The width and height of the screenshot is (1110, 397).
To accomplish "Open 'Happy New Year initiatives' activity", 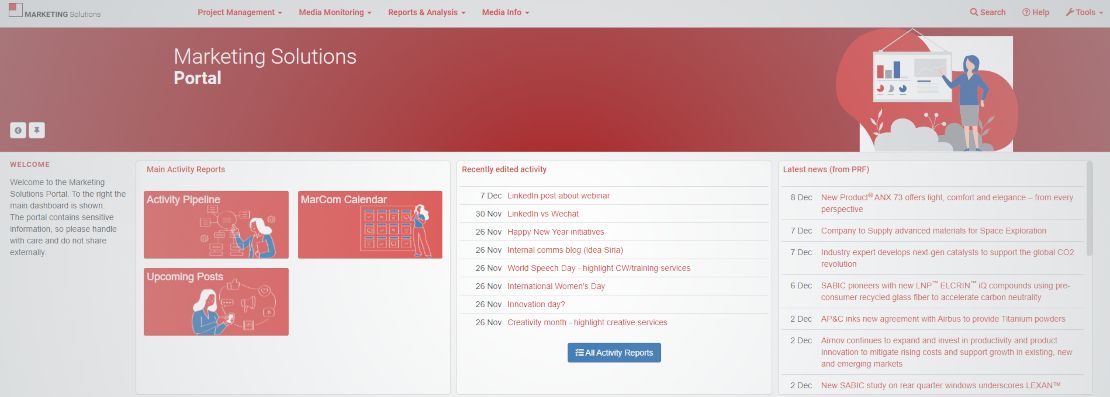I will 556,231.
